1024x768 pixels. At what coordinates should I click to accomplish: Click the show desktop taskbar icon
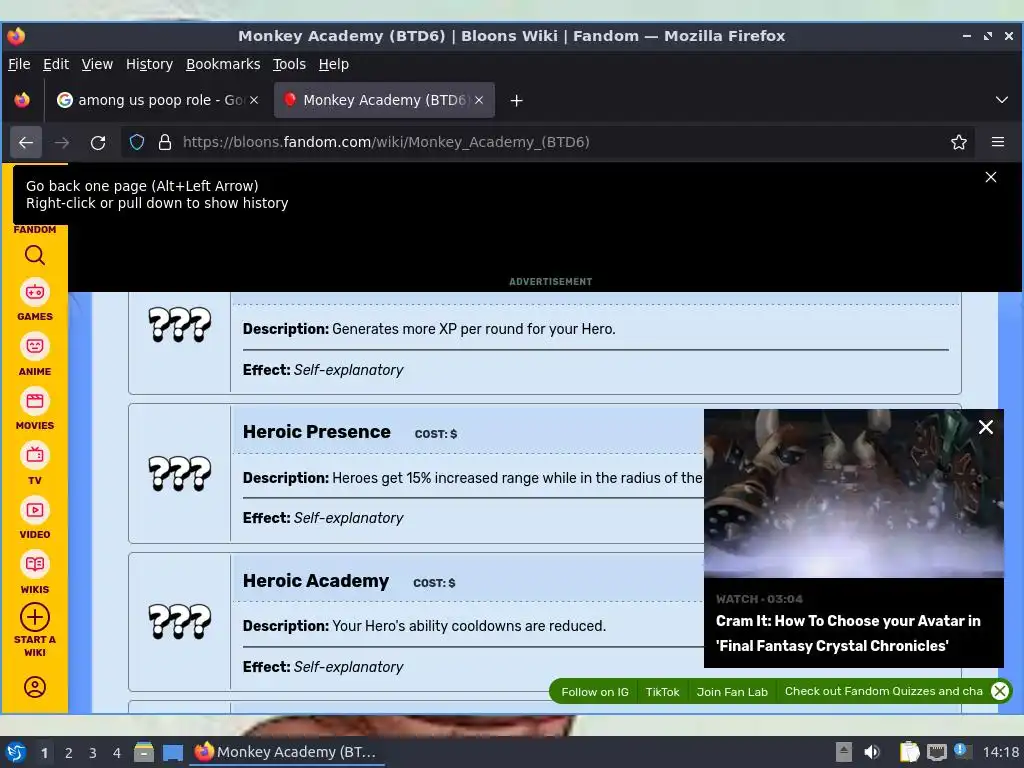point(172,753)
